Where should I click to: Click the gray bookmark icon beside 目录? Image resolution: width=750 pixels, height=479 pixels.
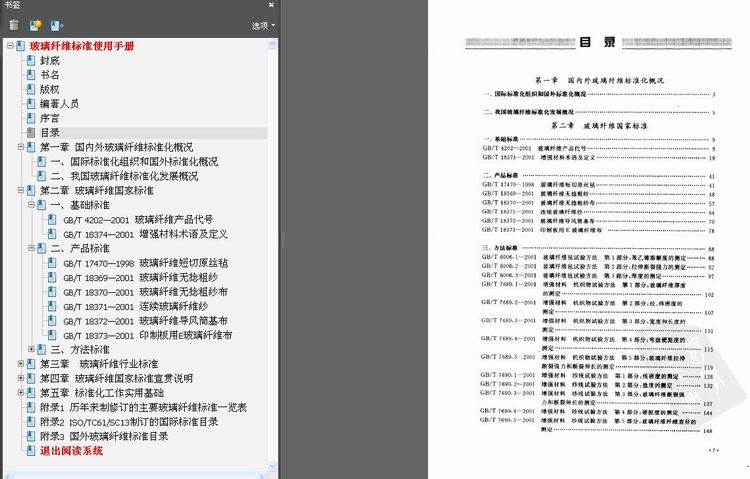coord(31,133)
